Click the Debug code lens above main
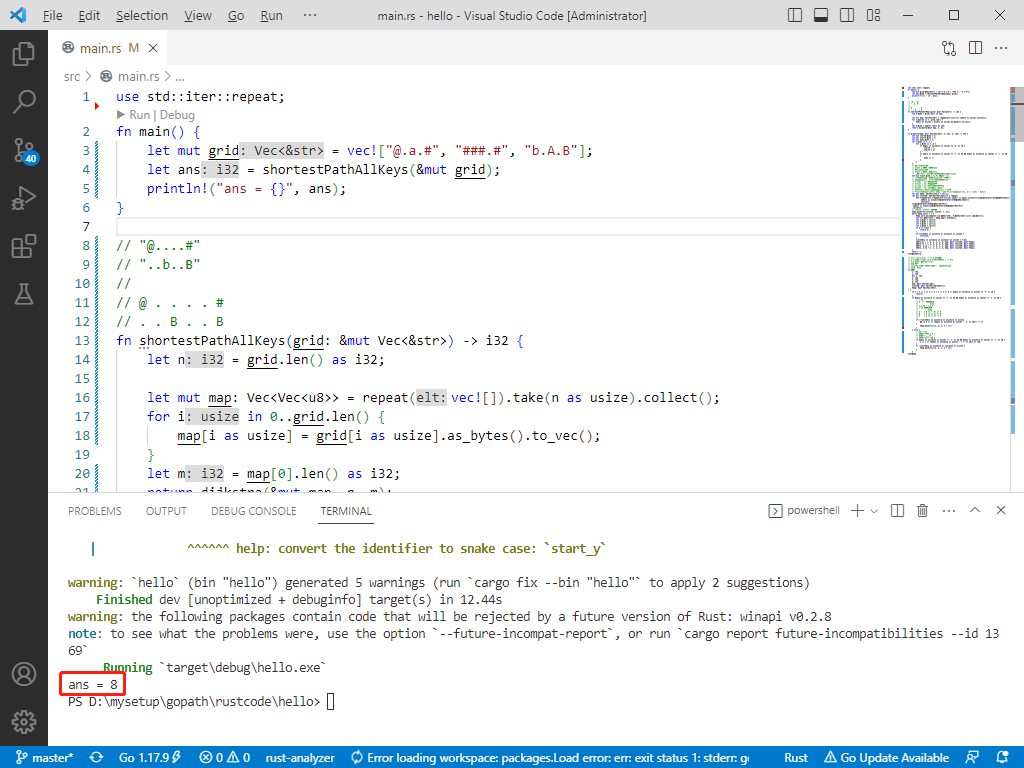 [177, 115]
